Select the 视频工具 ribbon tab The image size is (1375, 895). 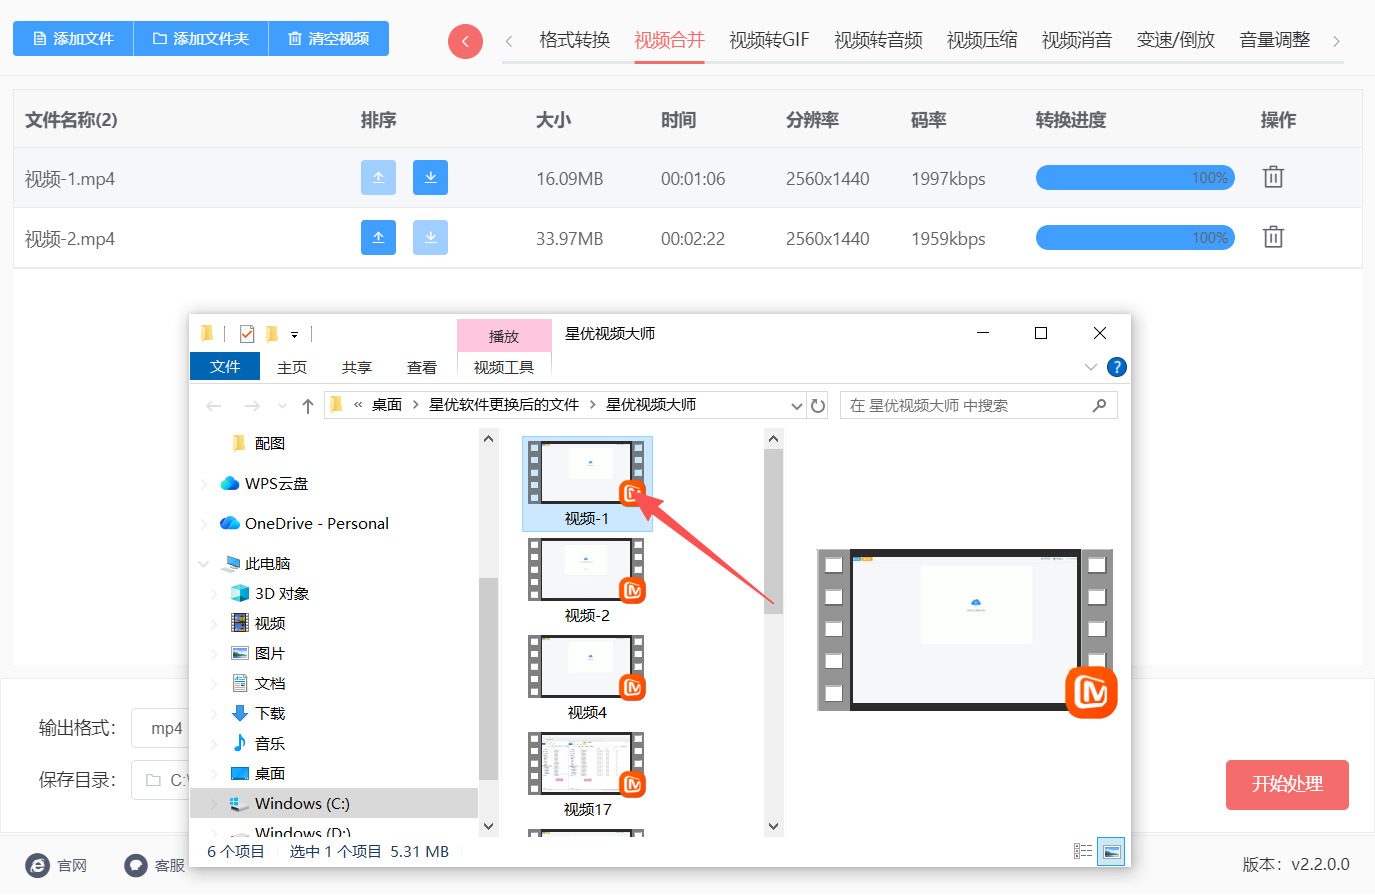tap(504, 367)
